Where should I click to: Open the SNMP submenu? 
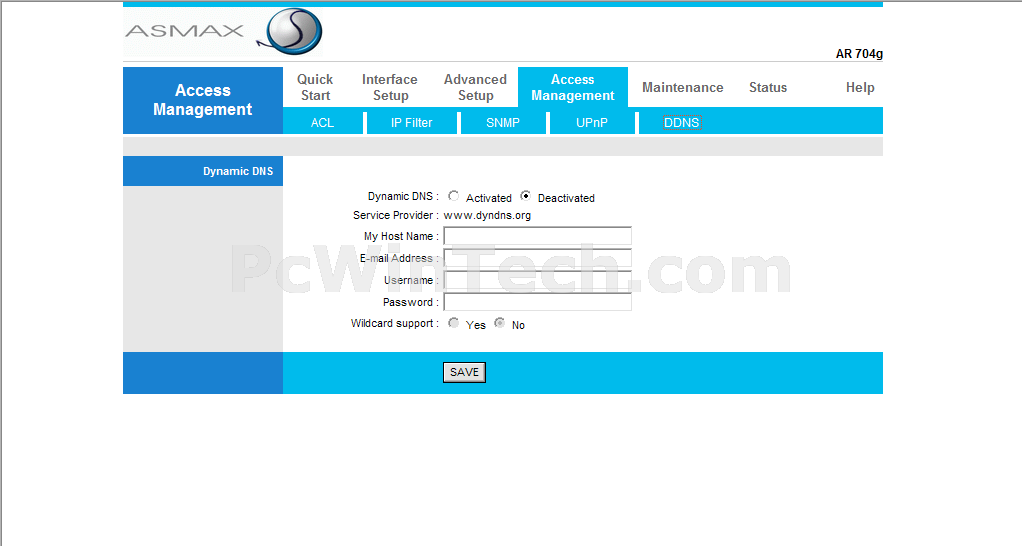(x=503, y=122)
